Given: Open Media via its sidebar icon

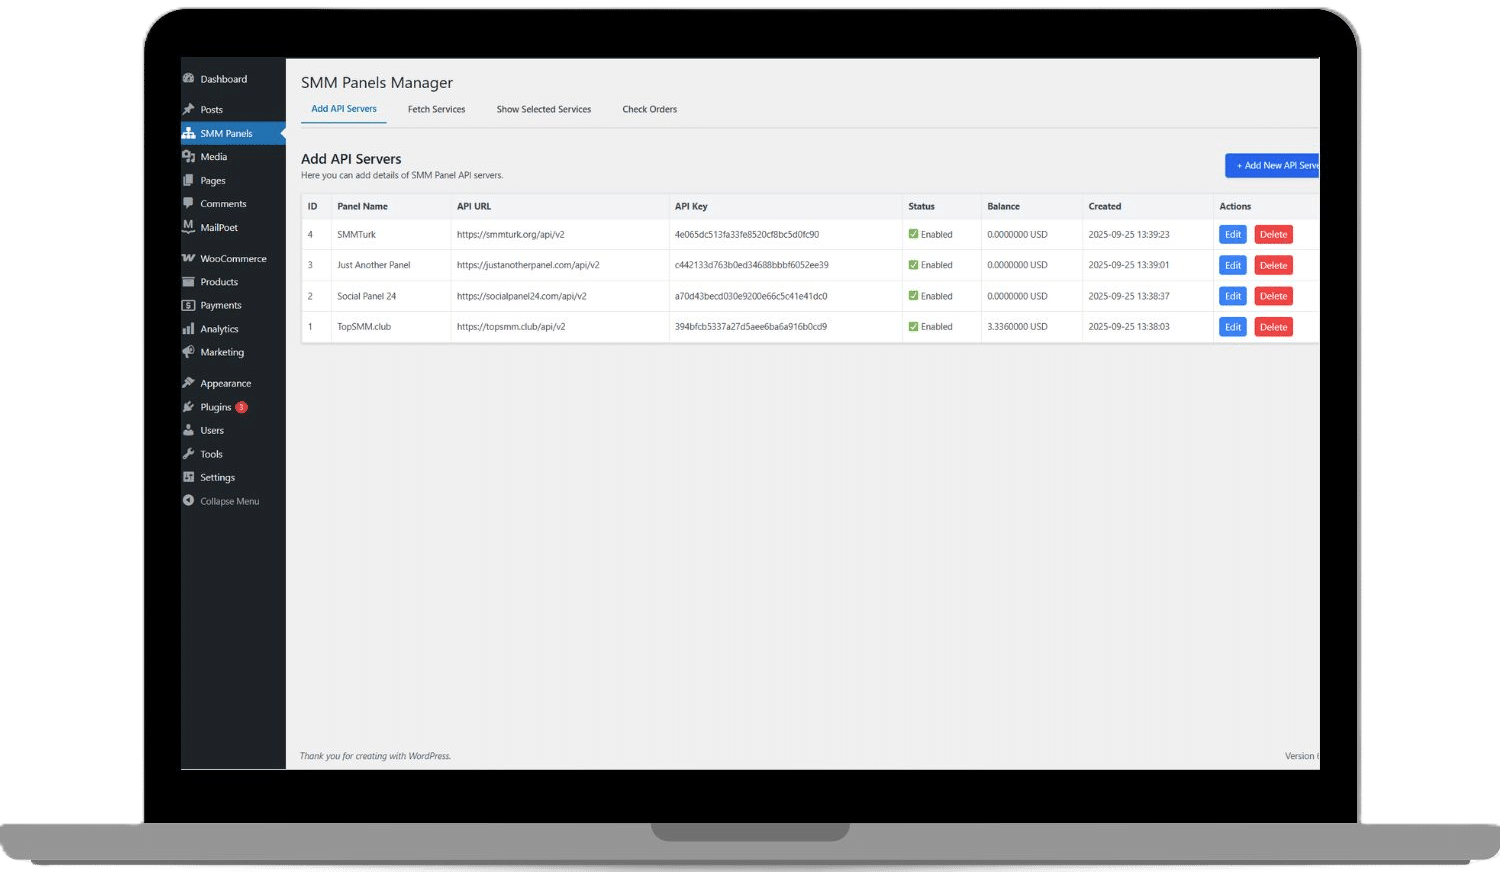Looking at the screenshot, I should (x=188, y=157).
